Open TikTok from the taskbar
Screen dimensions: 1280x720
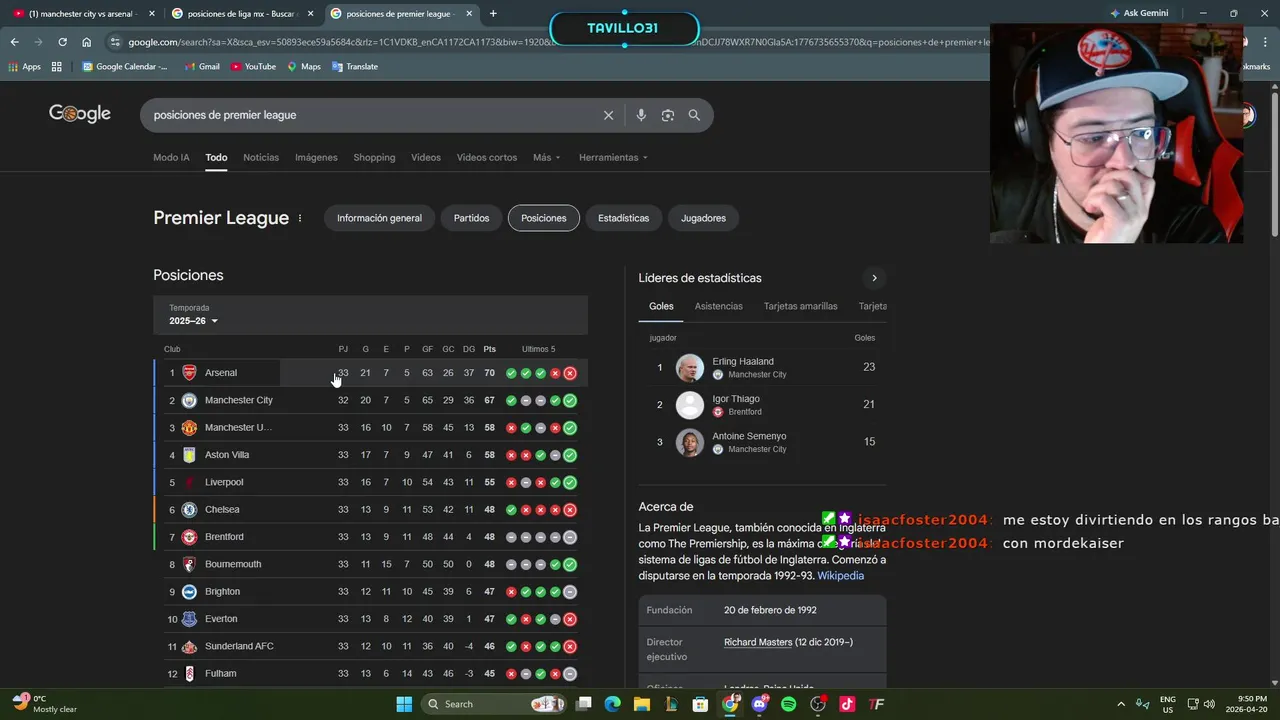[x=847, y=704]
